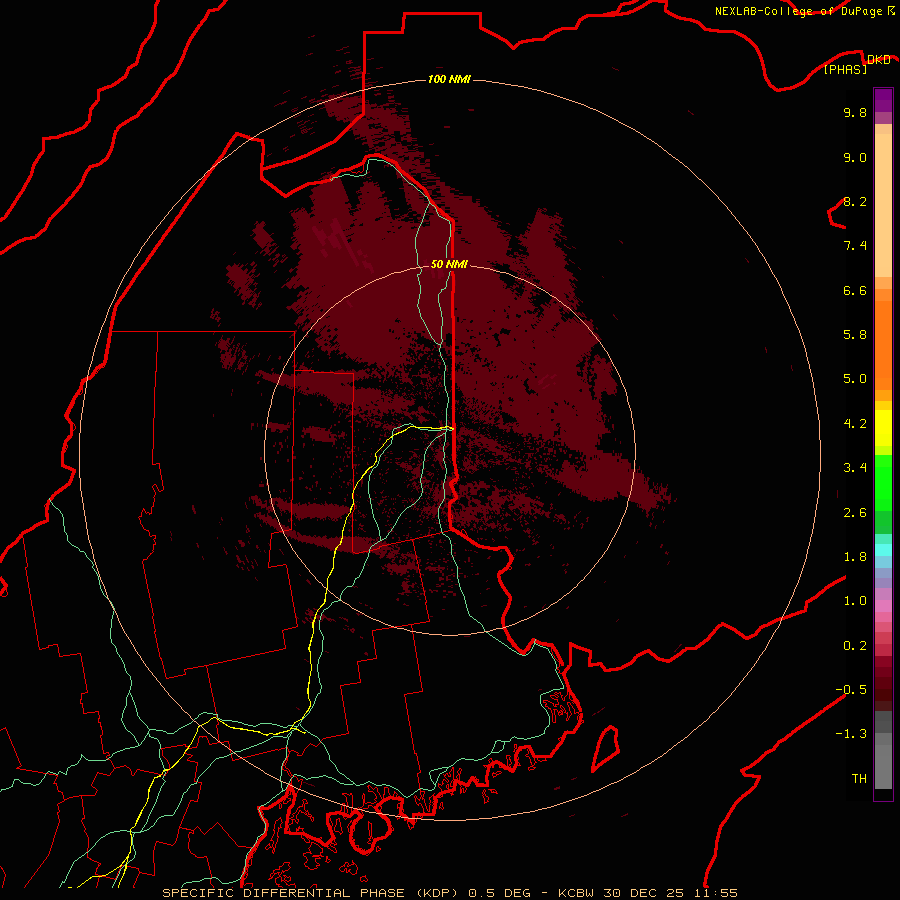The image size is (900, 900).
Task: Click the NEXLAB-College of DuPage attribution text
Action: pos(798,11)
